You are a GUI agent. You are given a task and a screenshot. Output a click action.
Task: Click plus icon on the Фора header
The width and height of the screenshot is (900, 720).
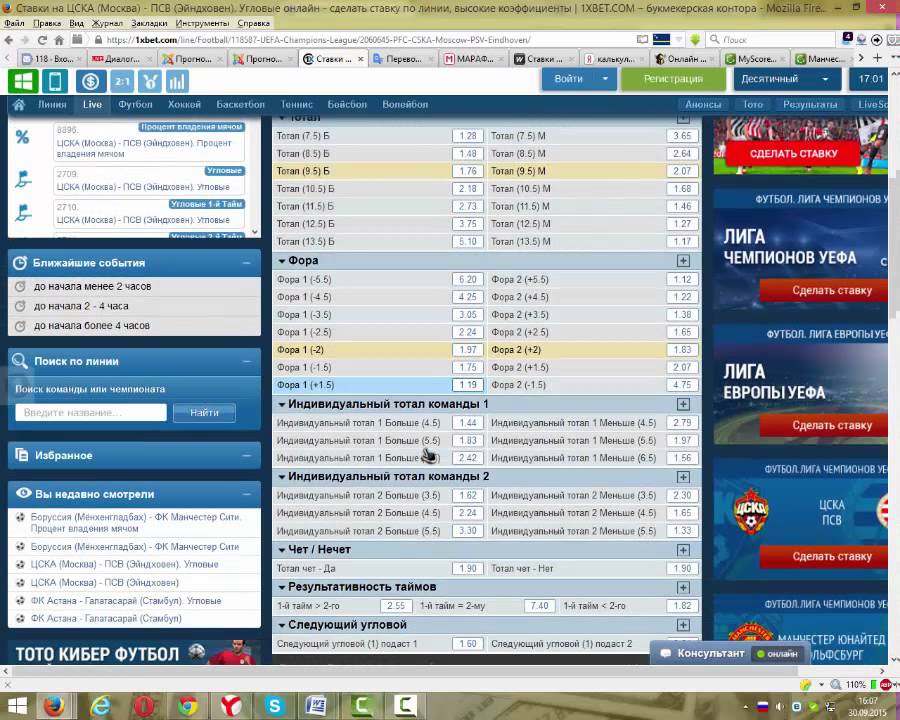683,261
